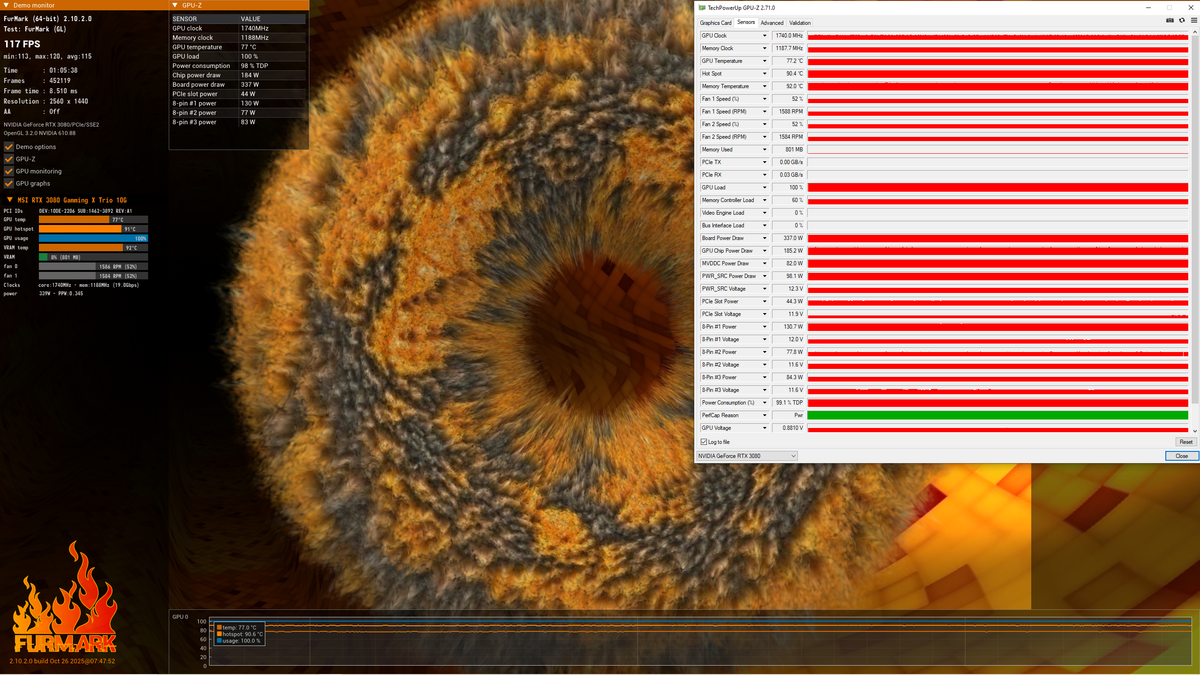Click the VRAM temp bar showing 92°C
This screenshot has height=675, width=1200.
pos(93,247)
